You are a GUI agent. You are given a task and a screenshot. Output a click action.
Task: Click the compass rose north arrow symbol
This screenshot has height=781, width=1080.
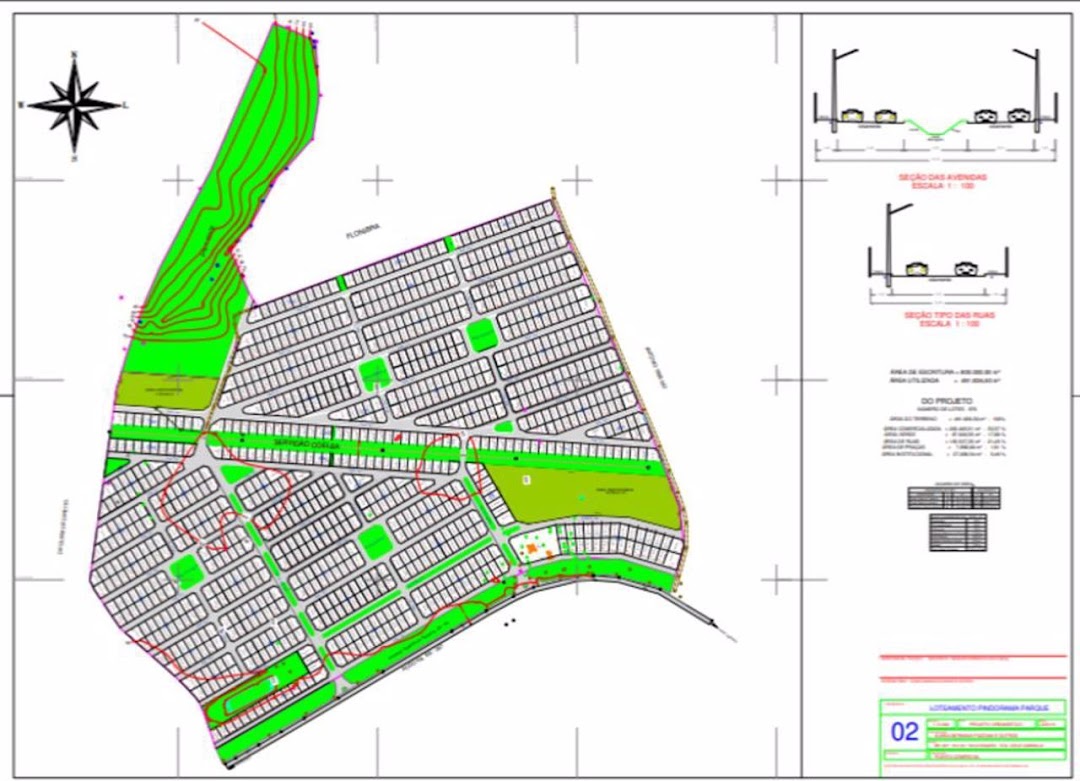[x=75, y=103]
